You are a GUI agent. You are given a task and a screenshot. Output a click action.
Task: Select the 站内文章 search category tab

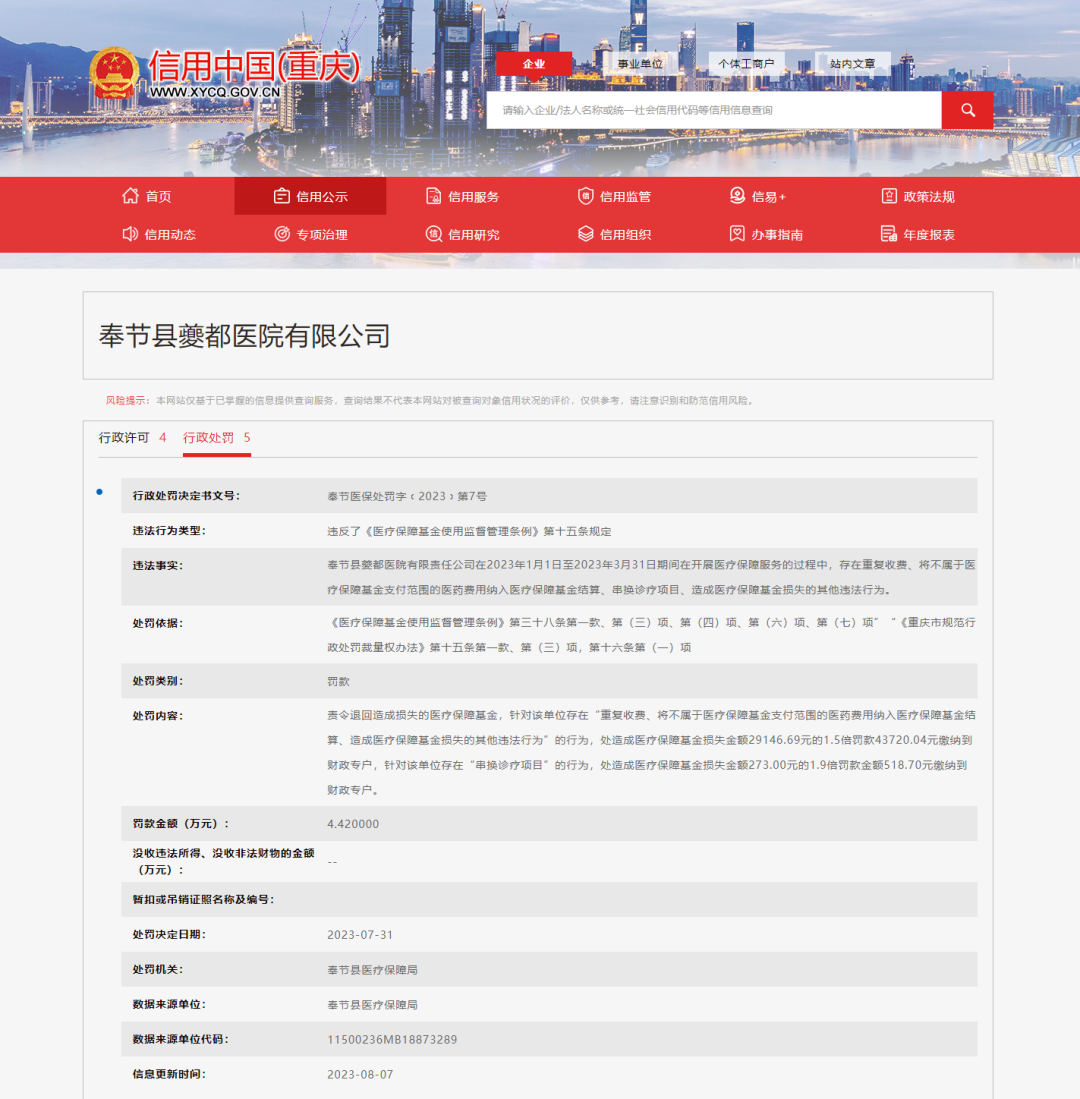(x=853, y=64)
